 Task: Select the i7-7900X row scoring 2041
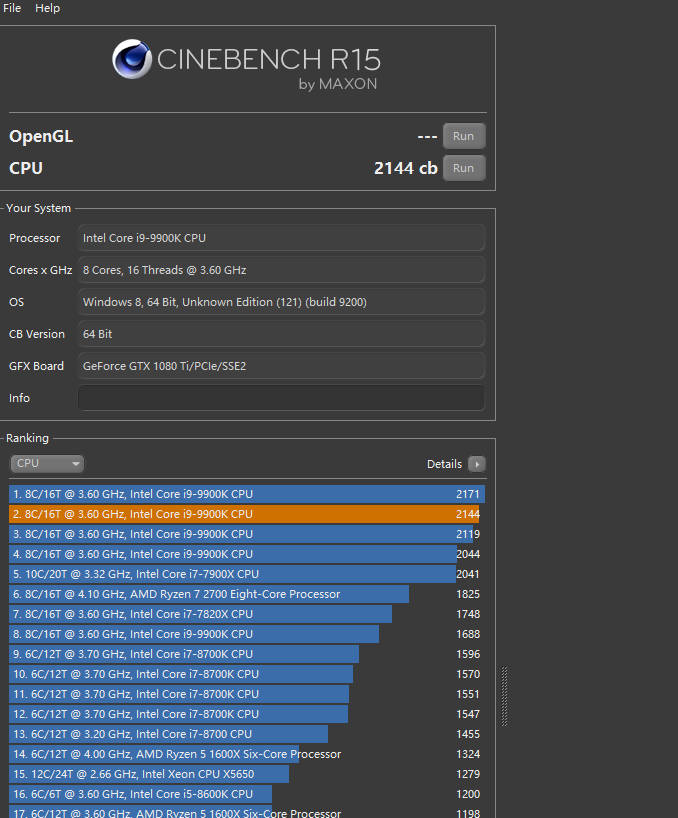click(x=247, y=574)
